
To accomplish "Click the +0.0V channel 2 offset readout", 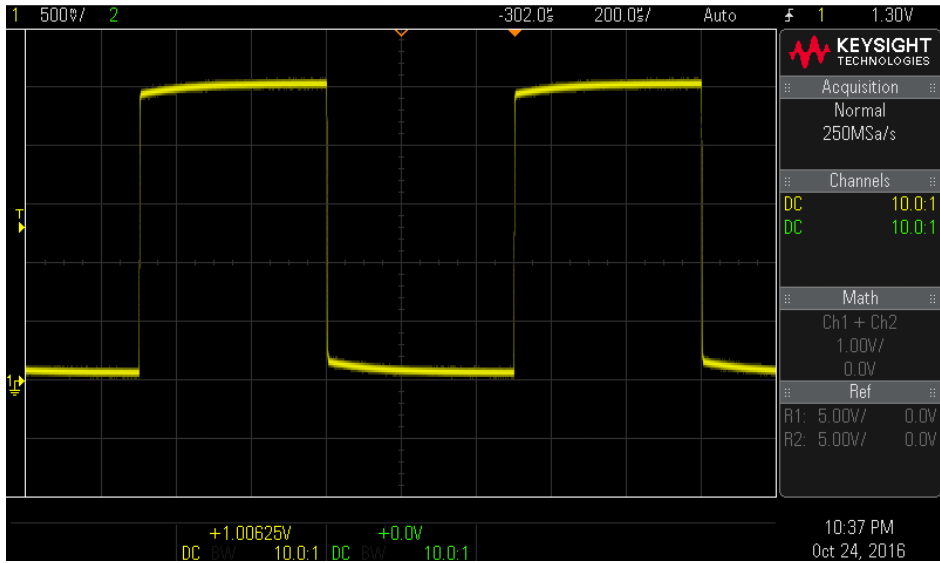I will pyautogui.click(x=400, y=533).
